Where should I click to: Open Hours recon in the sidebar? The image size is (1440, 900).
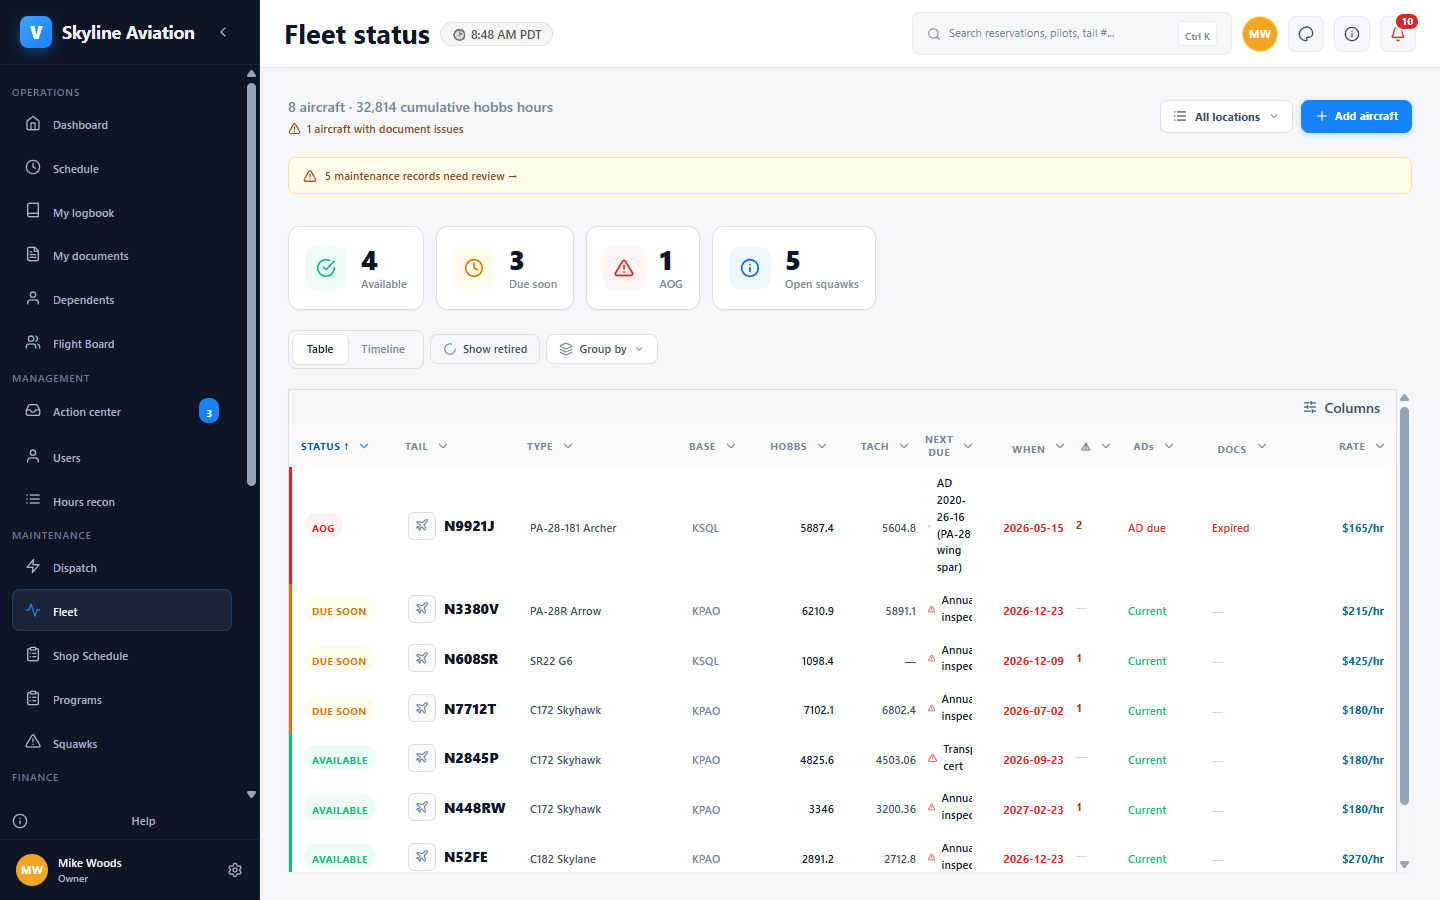[x=122, y=502]
